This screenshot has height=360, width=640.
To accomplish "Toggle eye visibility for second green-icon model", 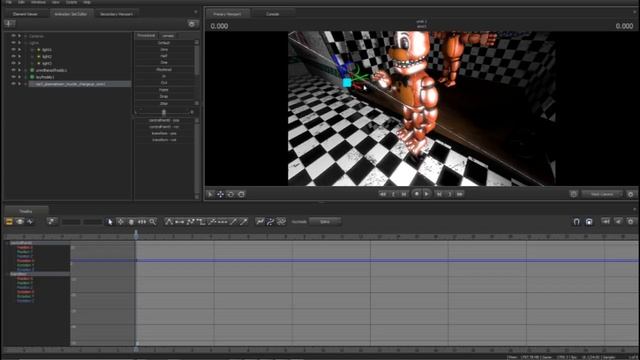I will [13, 77].
